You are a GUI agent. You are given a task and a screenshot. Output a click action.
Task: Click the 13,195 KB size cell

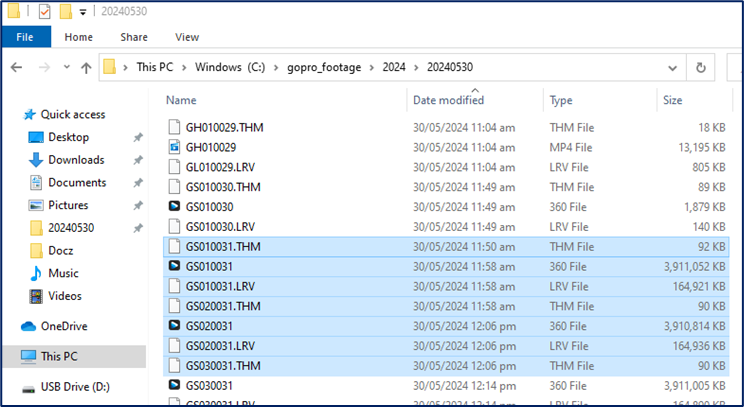pos(702,148)
